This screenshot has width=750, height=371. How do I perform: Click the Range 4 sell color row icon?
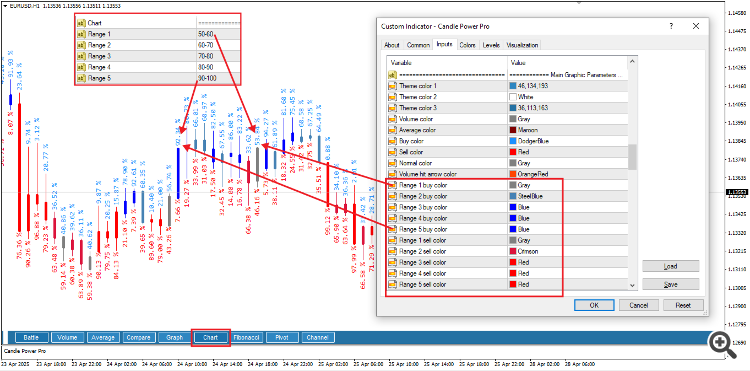(393, 273)
